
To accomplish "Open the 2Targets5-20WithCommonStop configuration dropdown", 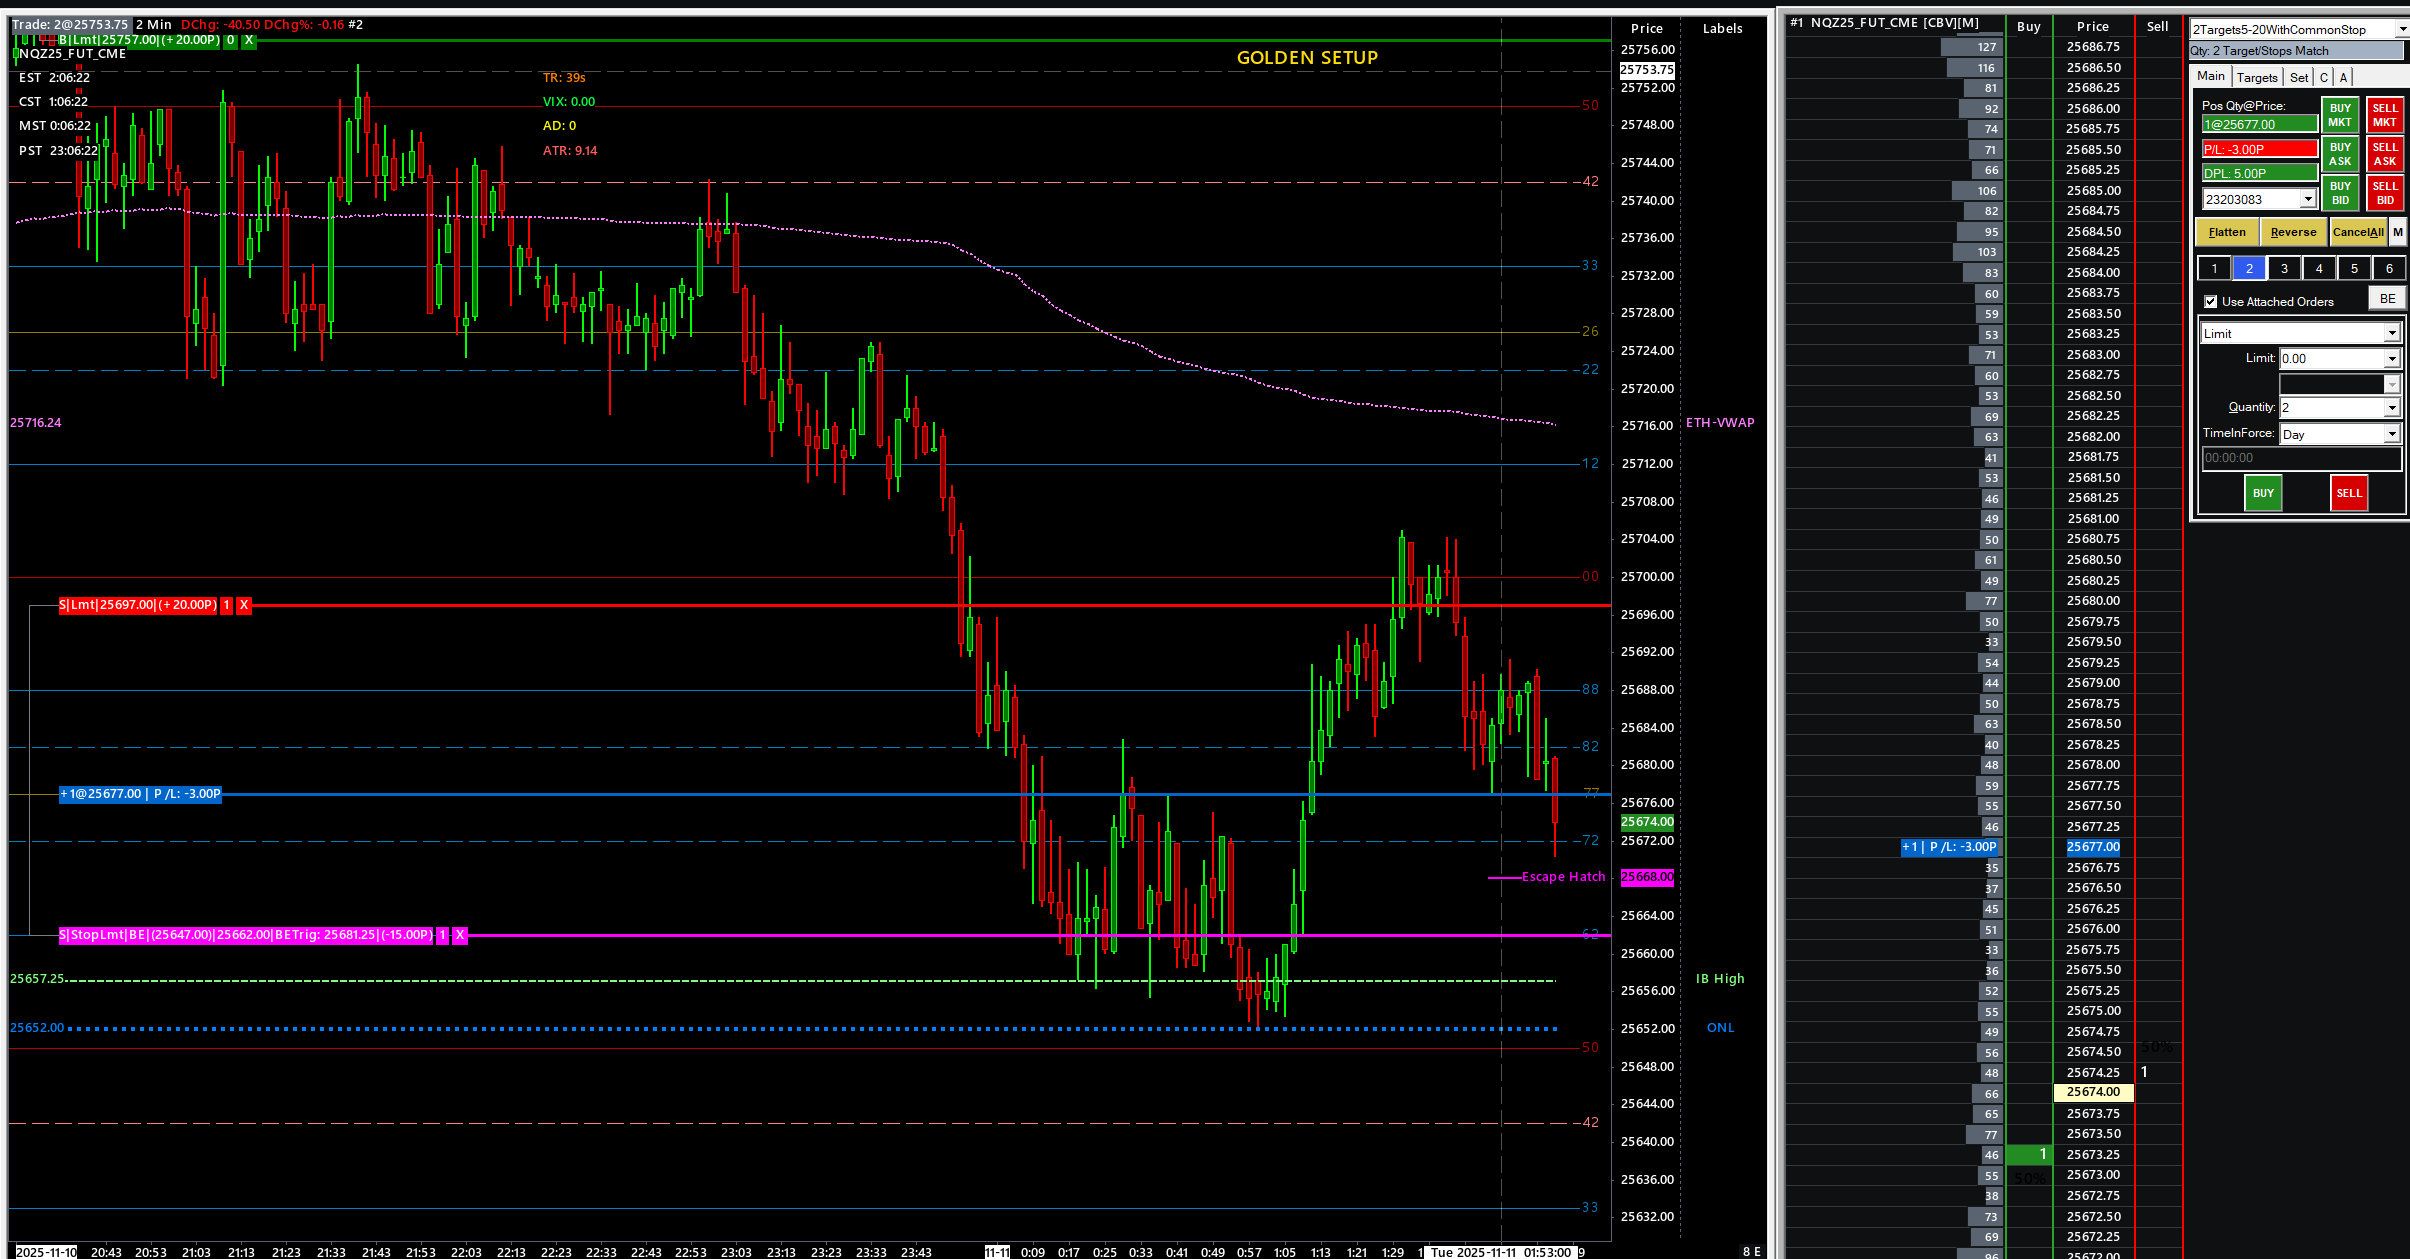I will click(x=2401, y=30).
